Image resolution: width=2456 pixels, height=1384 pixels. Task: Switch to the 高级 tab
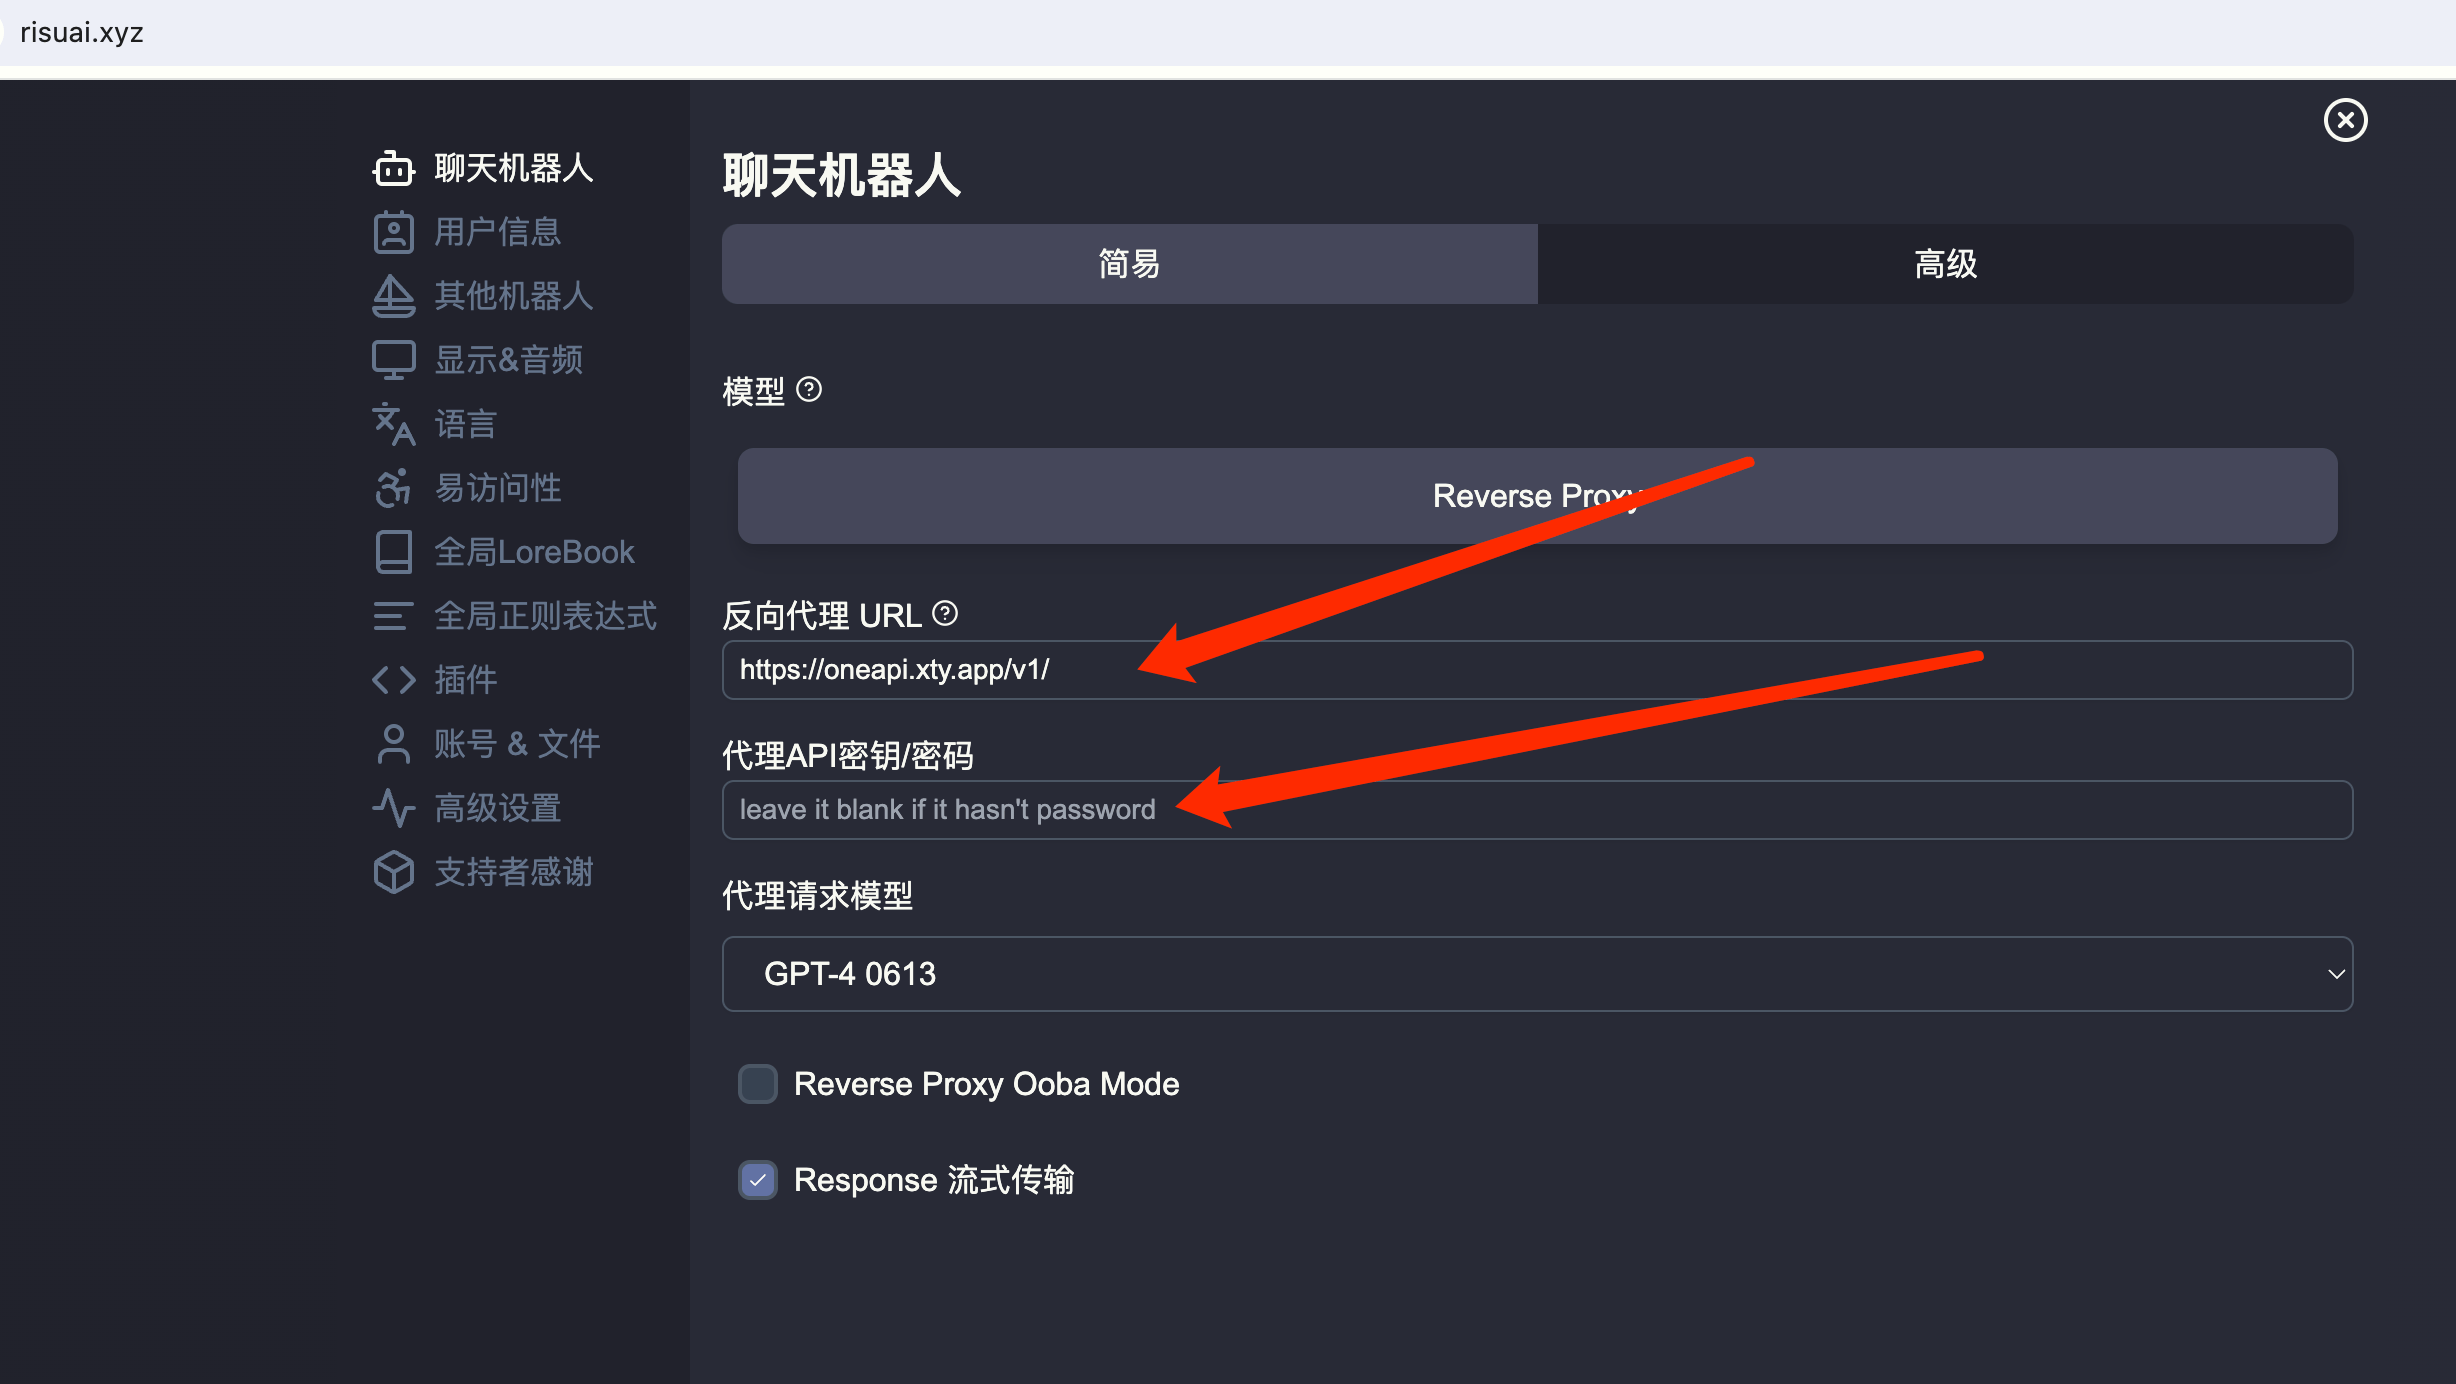click(x=1944, y=263)
